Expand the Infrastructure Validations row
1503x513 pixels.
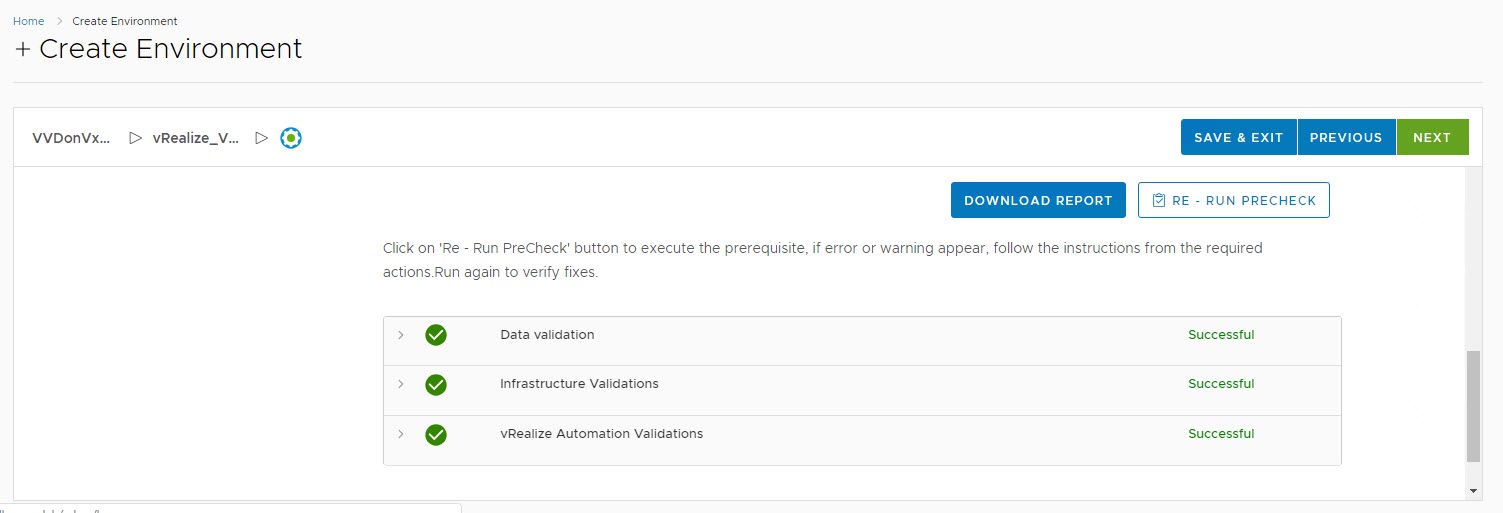tap(401, 385)
